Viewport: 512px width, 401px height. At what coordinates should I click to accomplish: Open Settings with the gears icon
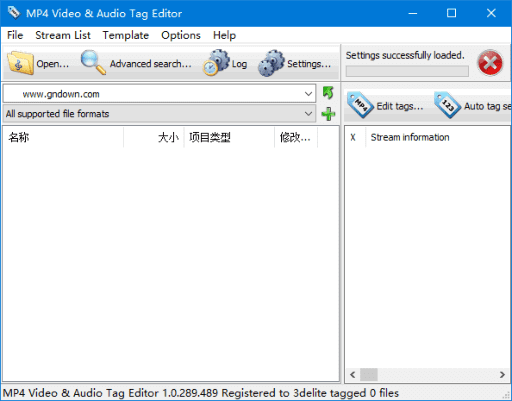[295, 63]
